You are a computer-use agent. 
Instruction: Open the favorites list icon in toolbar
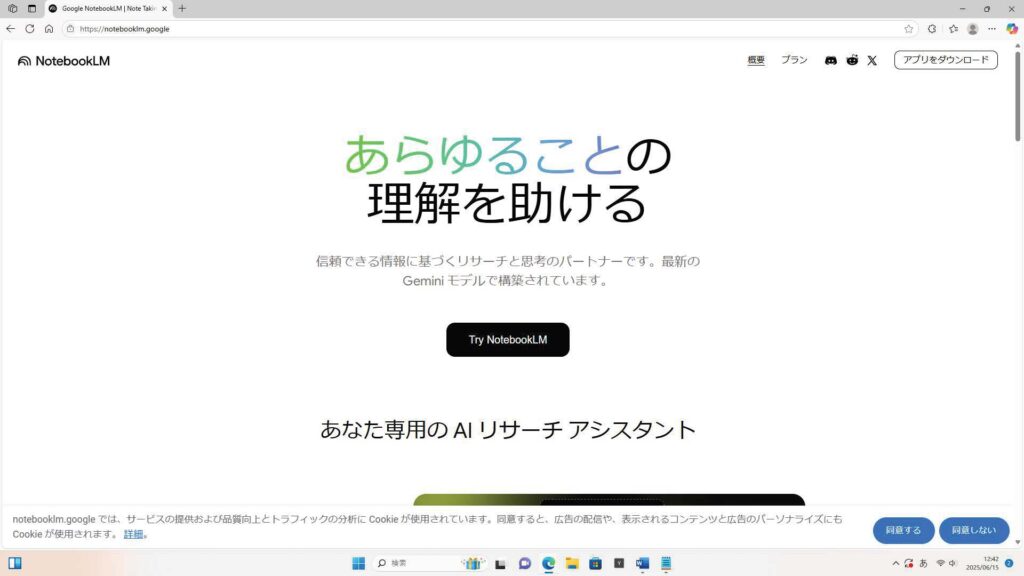tap(953, 29)
